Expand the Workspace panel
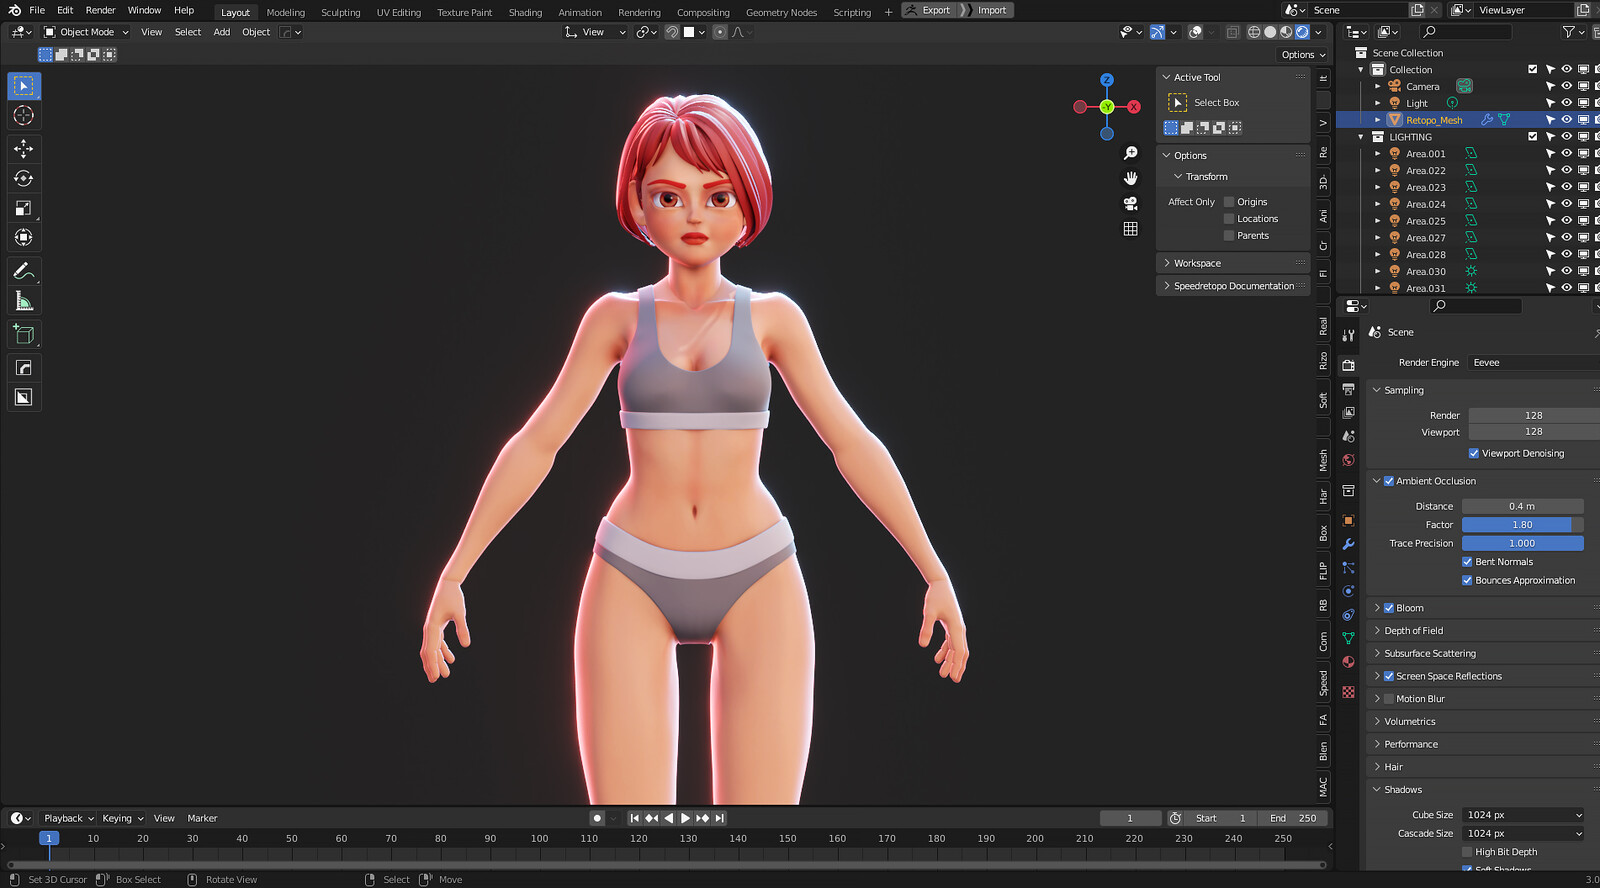 [x=1232, y=264]
